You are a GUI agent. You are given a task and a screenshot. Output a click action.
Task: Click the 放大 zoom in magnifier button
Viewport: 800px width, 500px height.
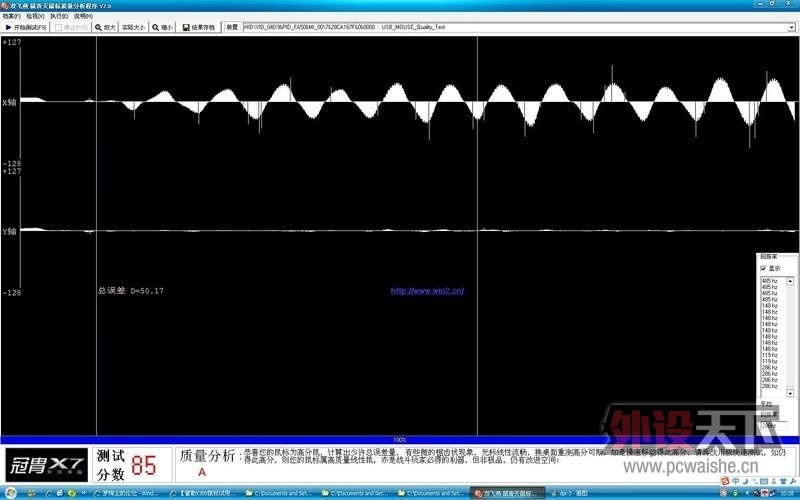click(105, 27)
